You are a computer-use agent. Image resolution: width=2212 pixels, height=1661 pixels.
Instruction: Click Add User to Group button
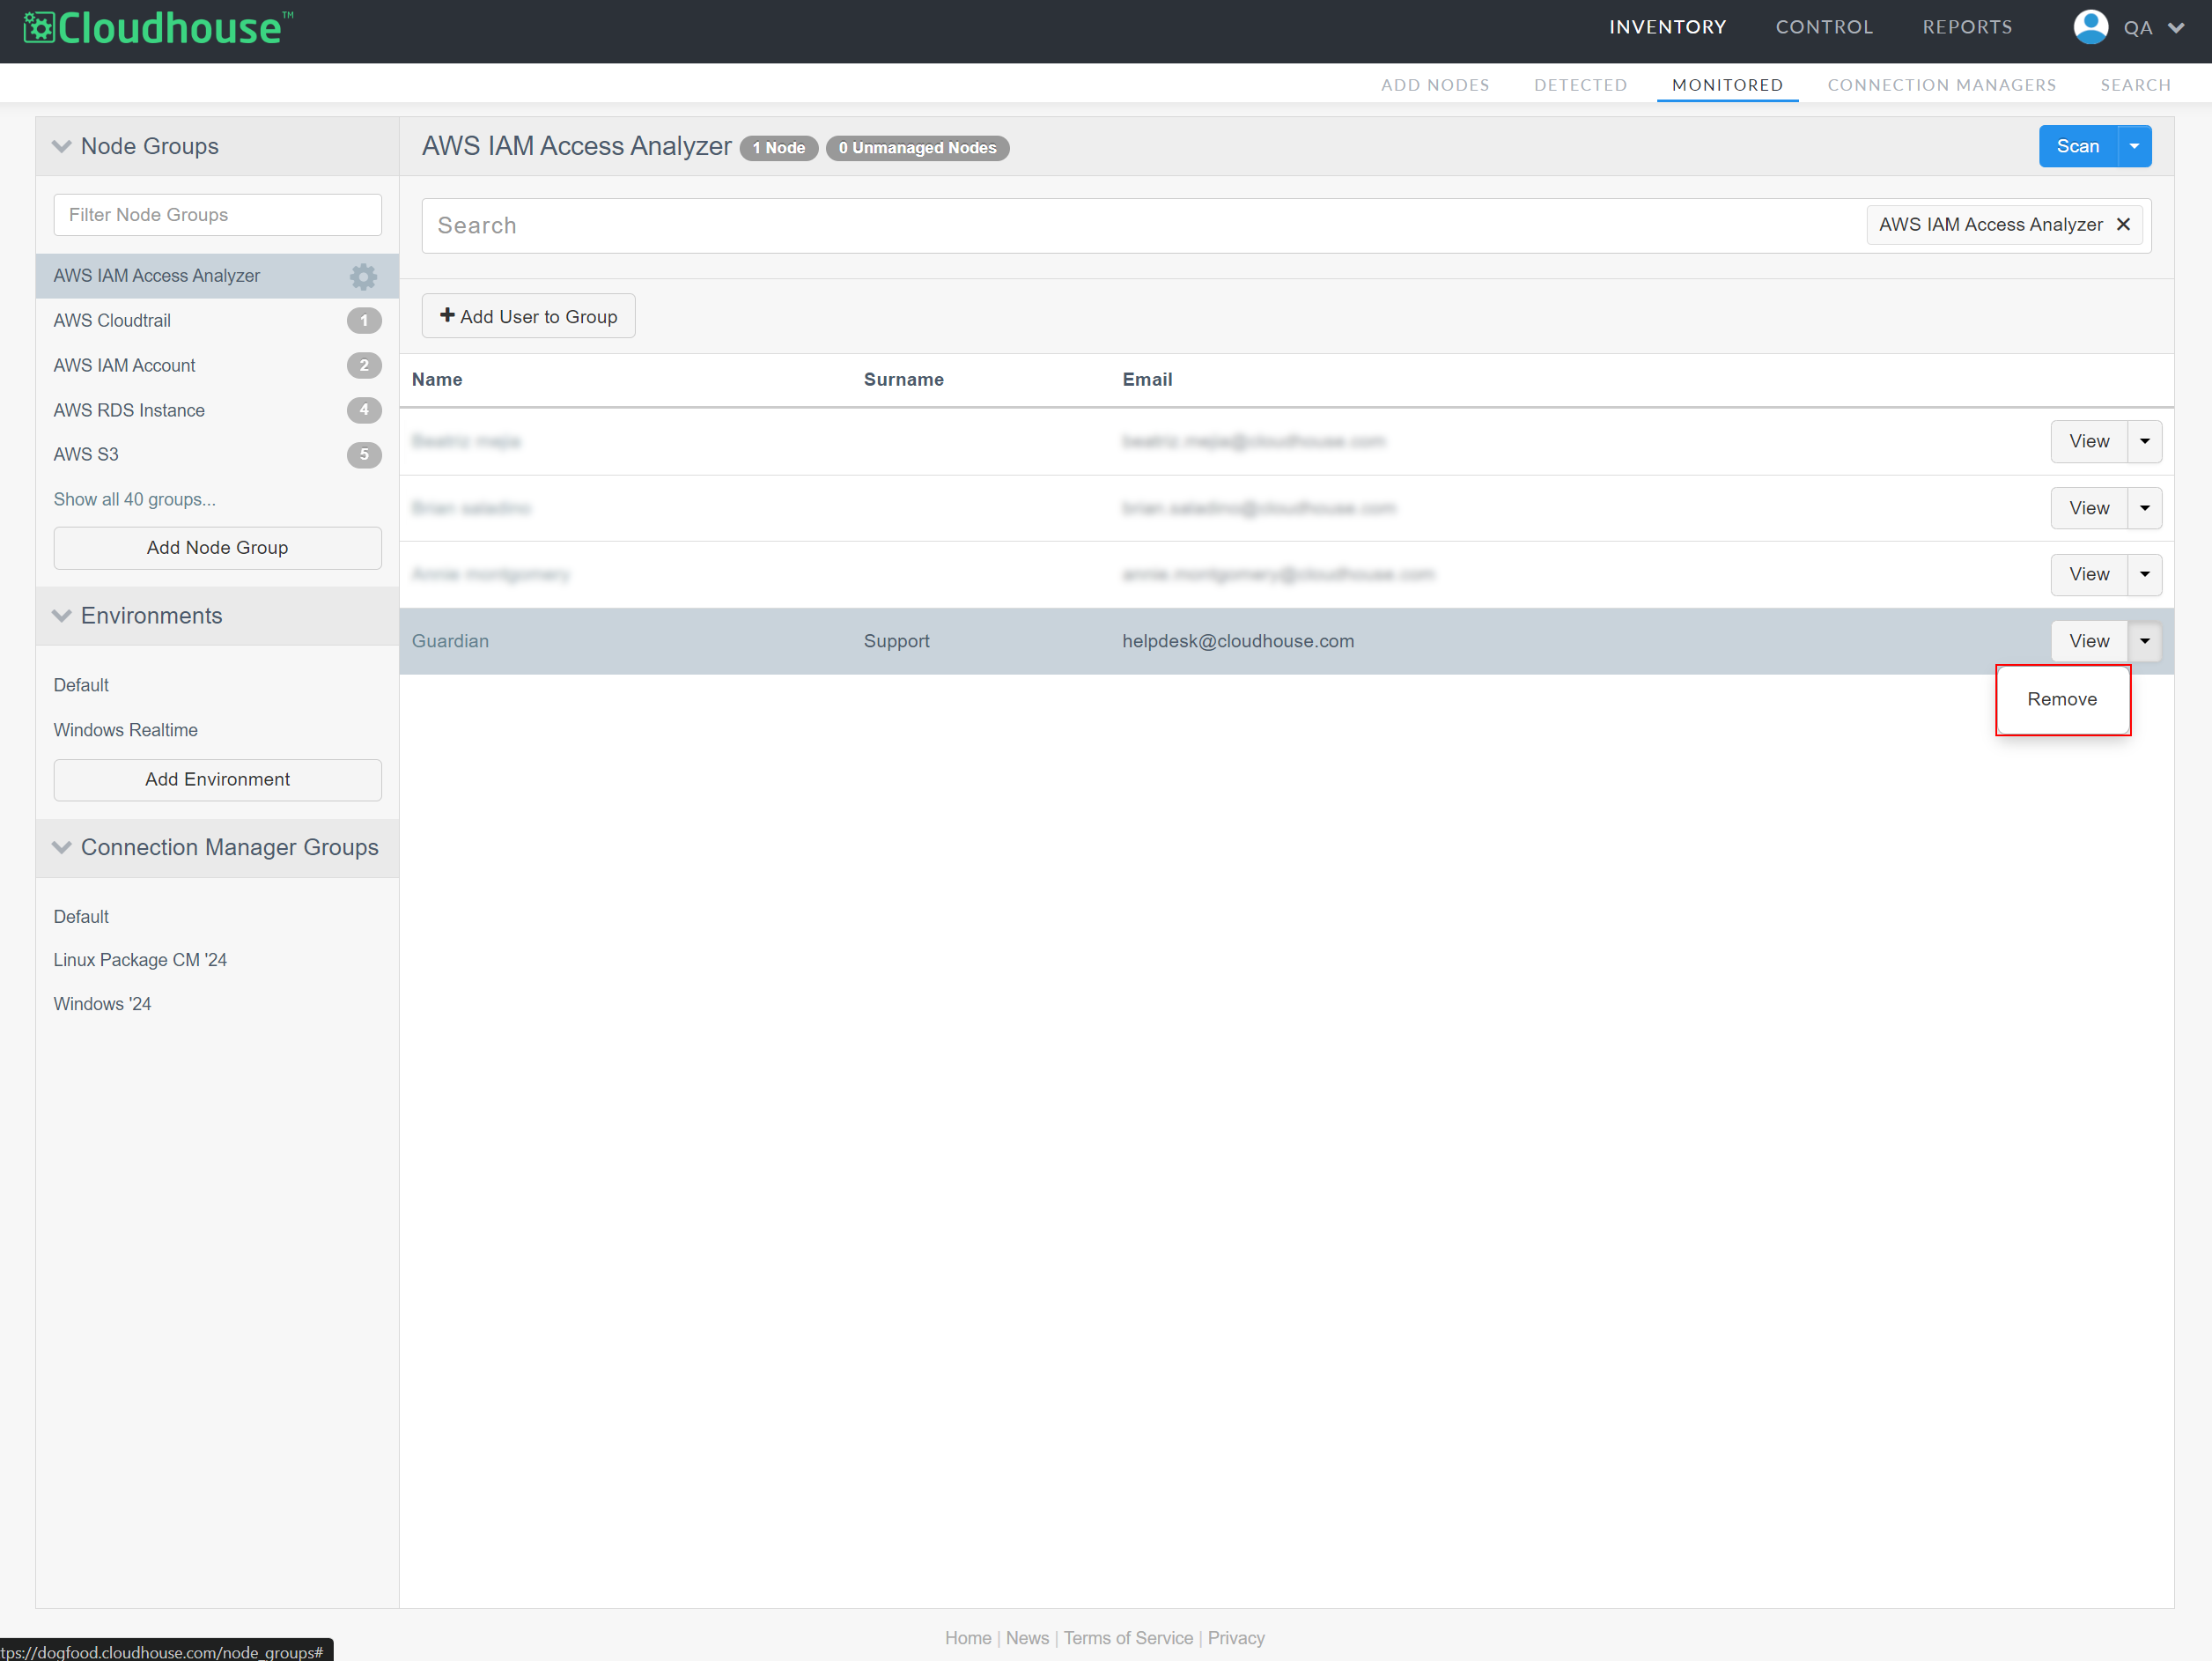coord(528,317)
